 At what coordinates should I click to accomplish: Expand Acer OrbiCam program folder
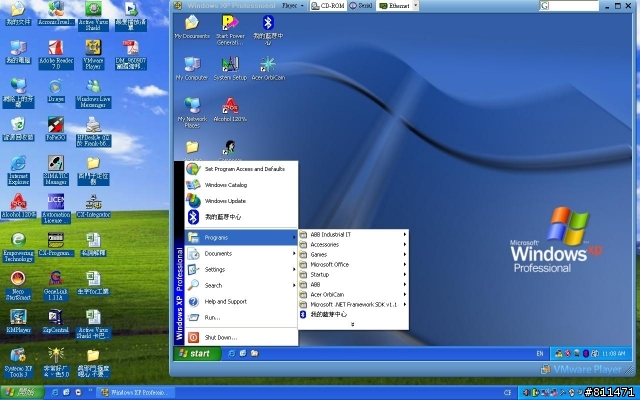(353, 294)
